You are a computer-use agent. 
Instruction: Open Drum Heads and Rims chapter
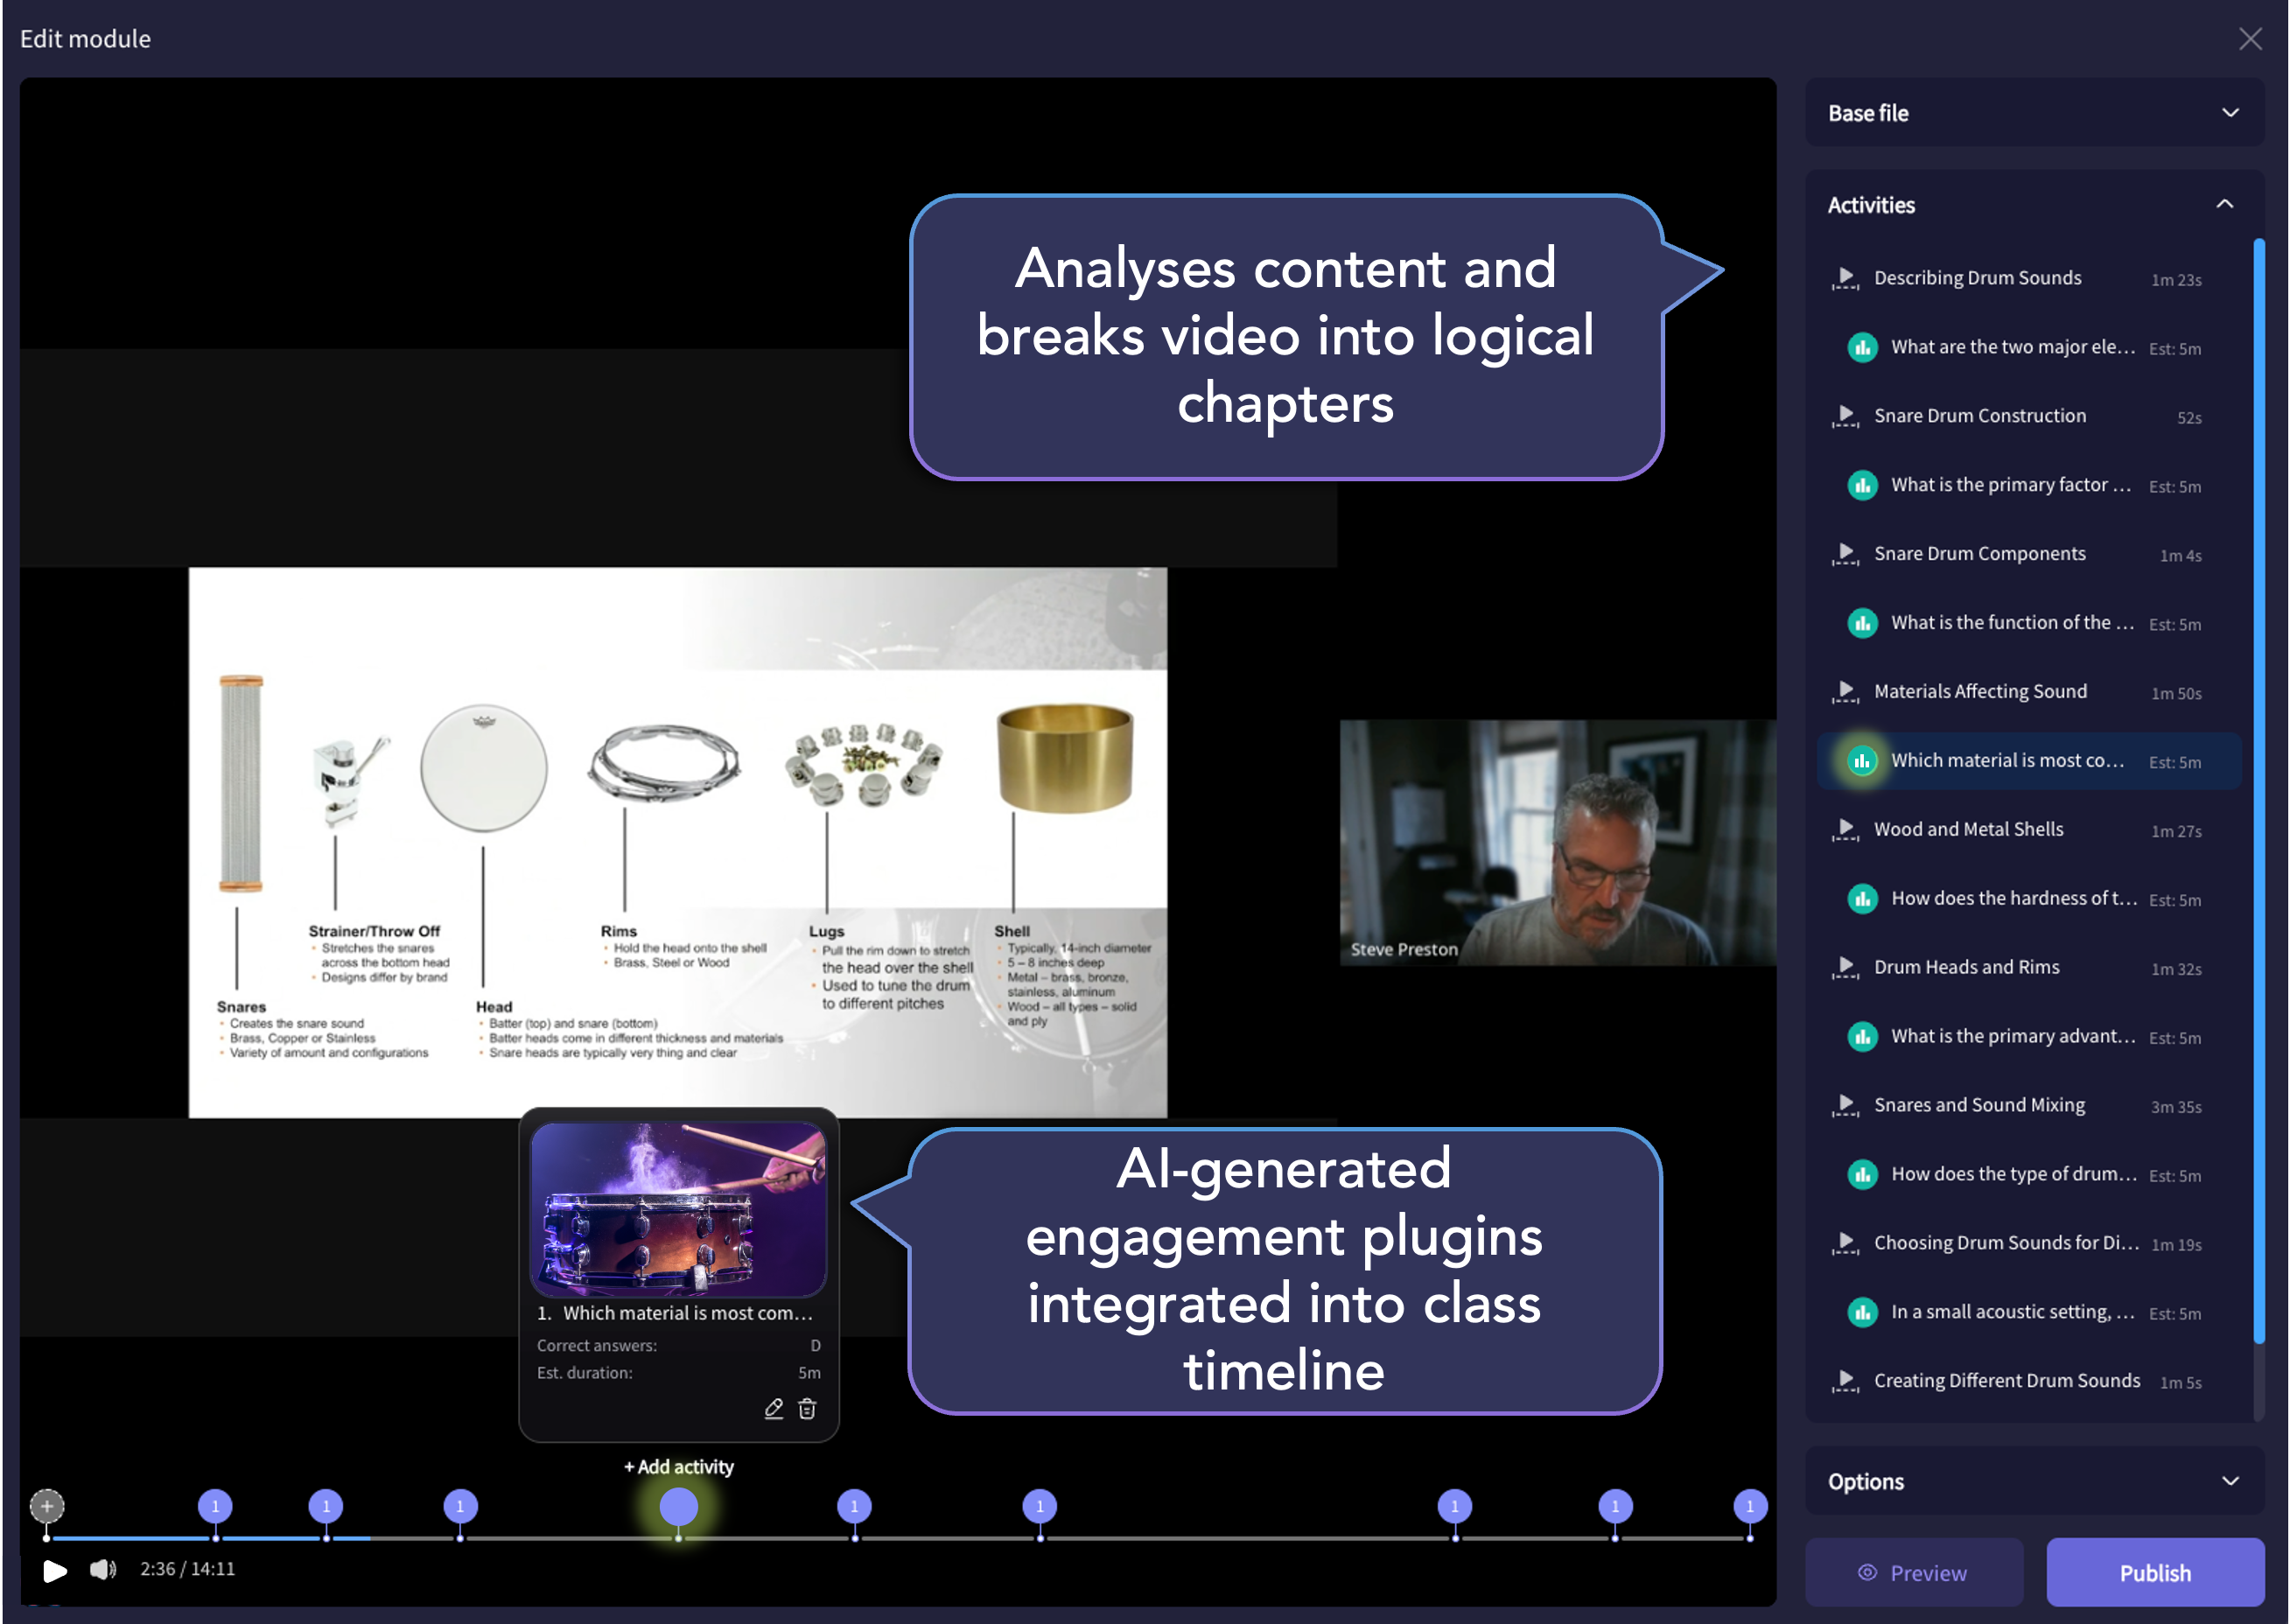[2028, 968]
